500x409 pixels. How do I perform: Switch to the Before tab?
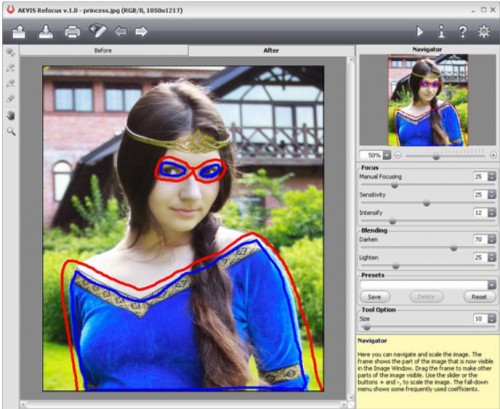103,50
